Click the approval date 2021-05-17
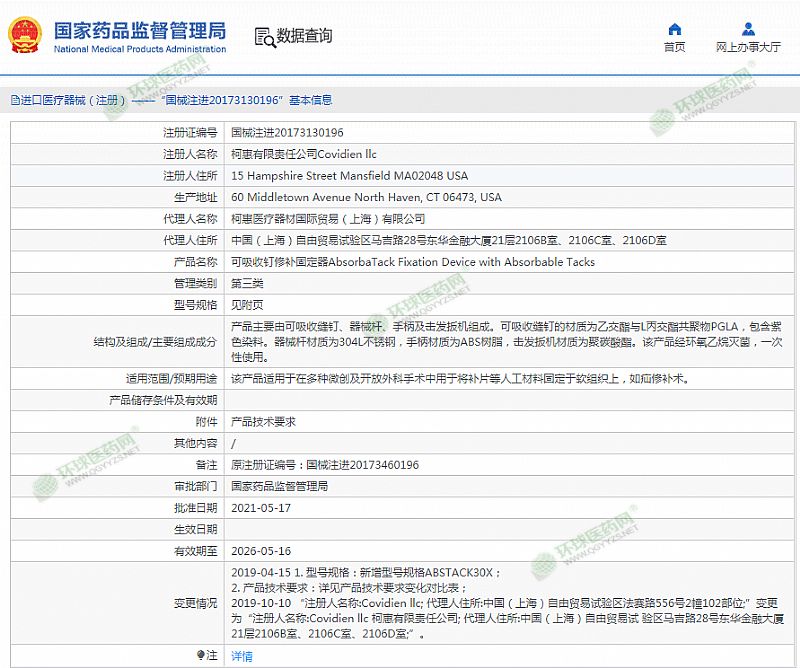This screenshot has width=800, height=668. [x=260, y=508]
